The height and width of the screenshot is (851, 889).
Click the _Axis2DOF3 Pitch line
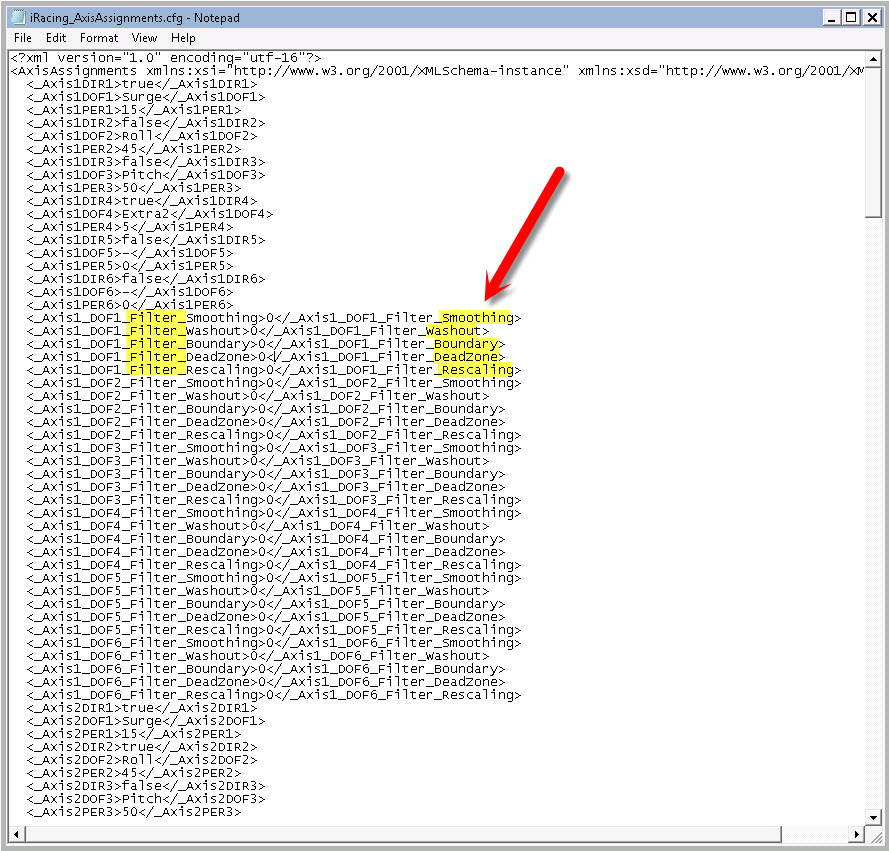click(x=146, y=799)
